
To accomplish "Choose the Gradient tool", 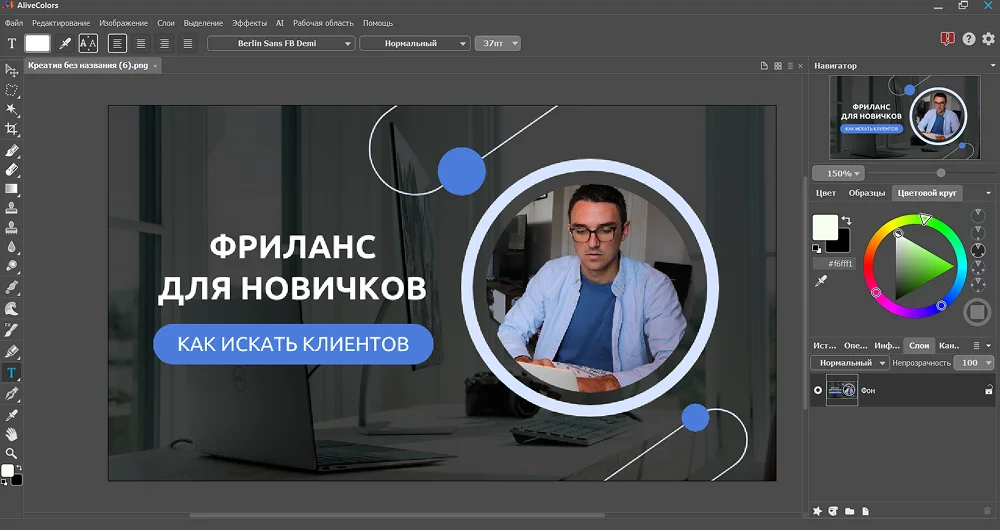I will 12,188.
